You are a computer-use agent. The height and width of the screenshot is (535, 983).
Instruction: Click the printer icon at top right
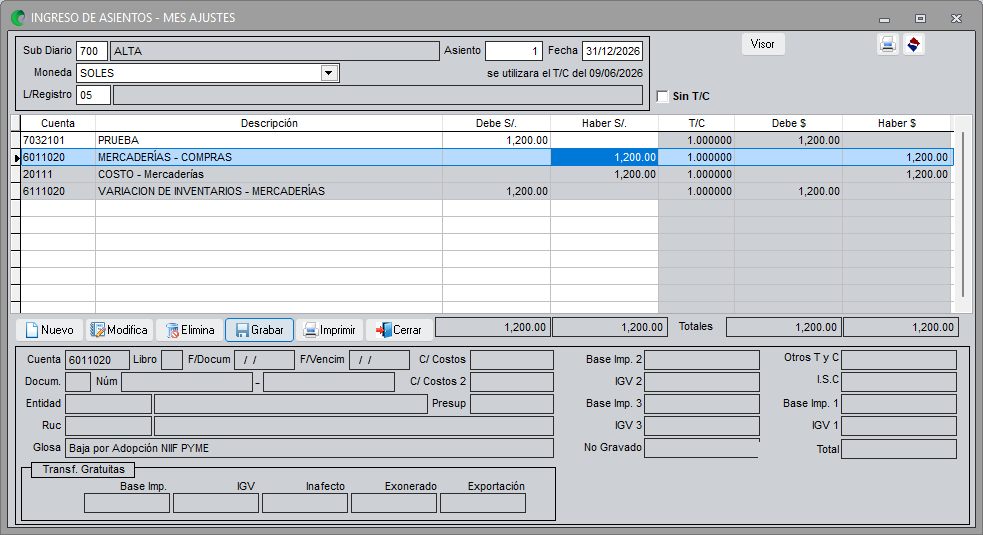click(x=887, y=45)
